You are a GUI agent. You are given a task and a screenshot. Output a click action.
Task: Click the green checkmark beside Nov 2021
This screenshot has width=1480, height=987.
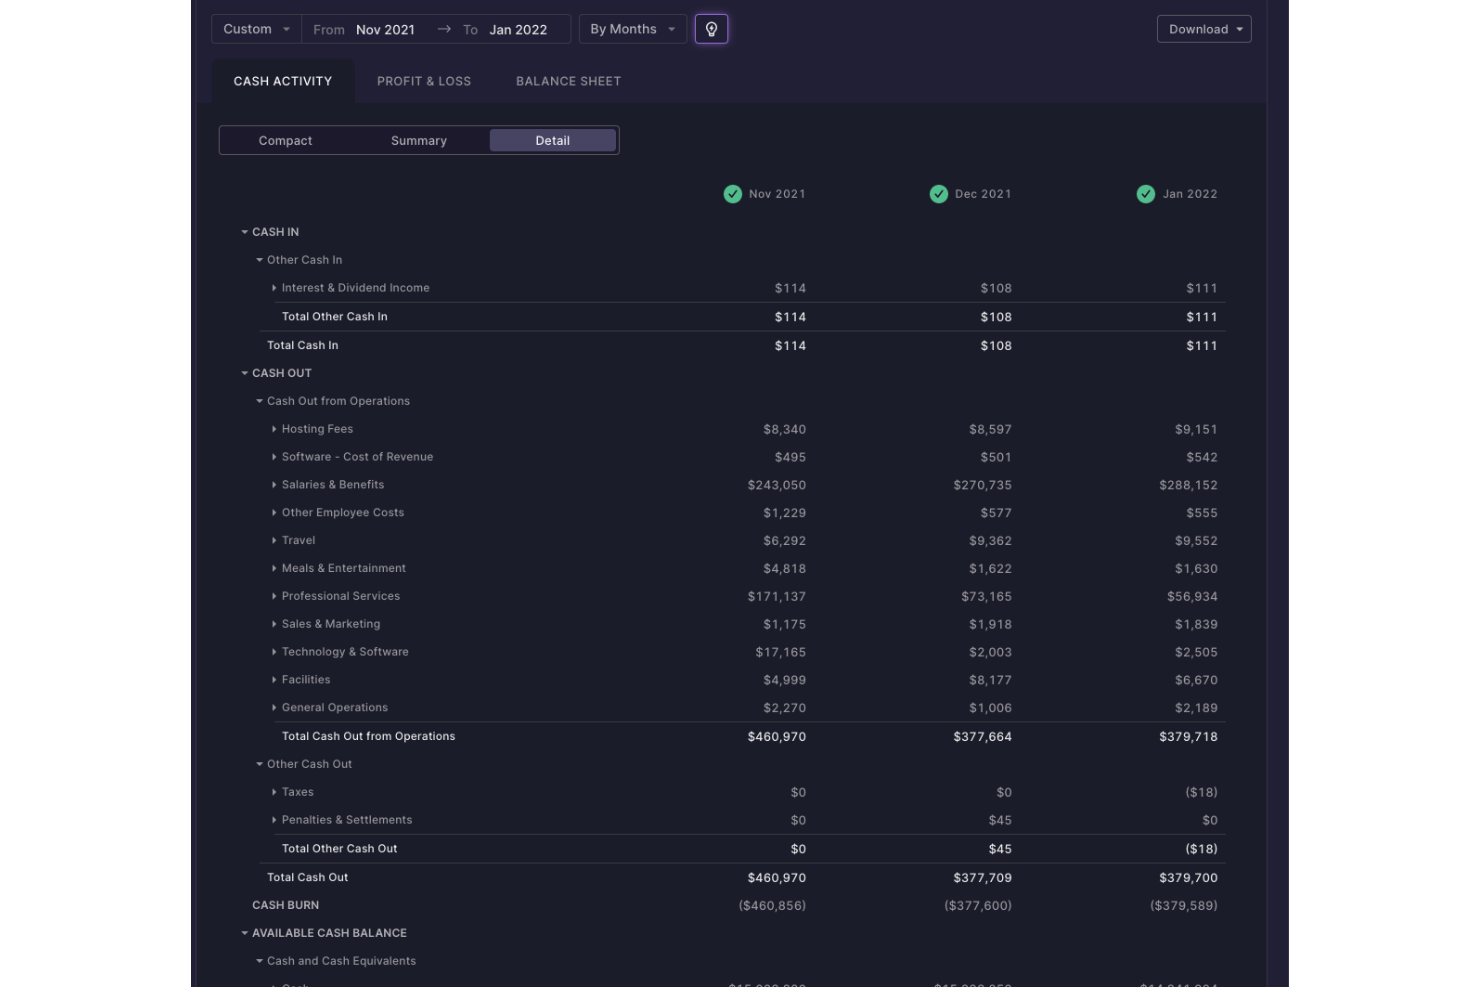point(732,194)
